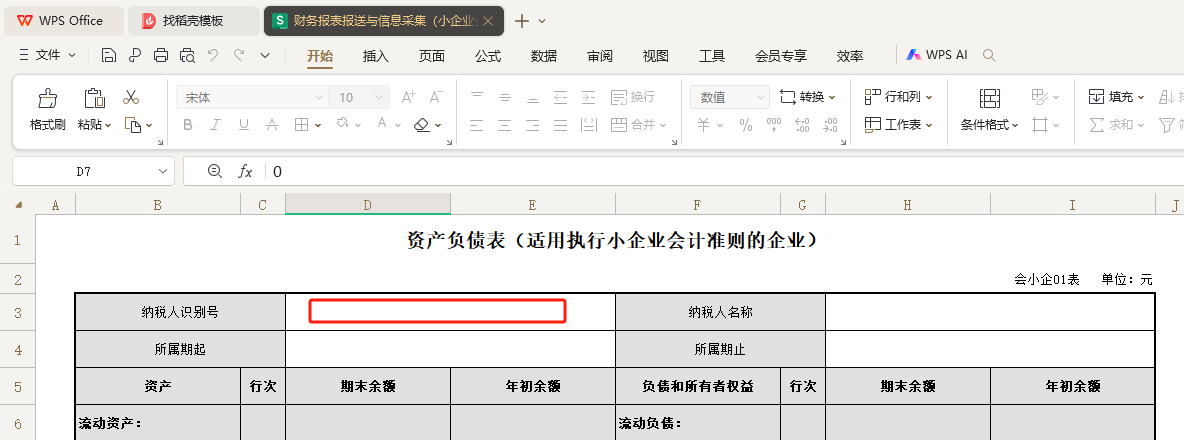The image size is (1184, 440).
Task: Click the Save icon in quick toolbar
Action: (109, 55)
